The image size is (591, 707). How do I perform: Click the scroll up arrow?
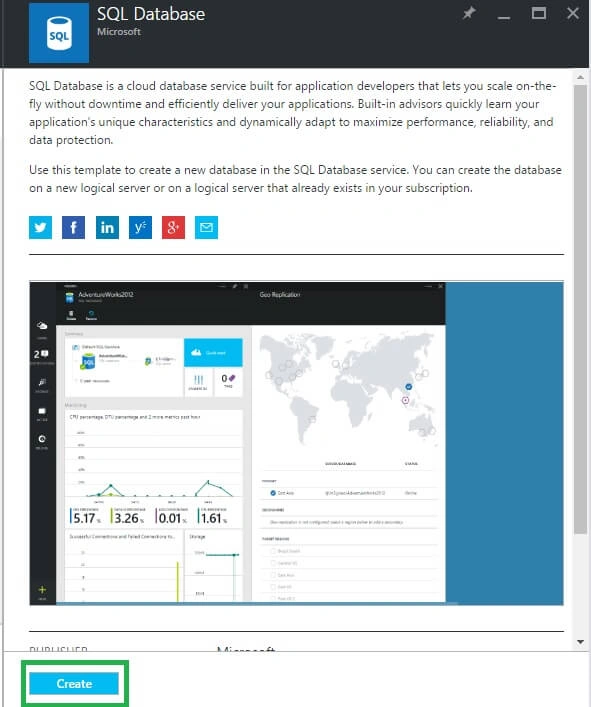coord(581,77)
